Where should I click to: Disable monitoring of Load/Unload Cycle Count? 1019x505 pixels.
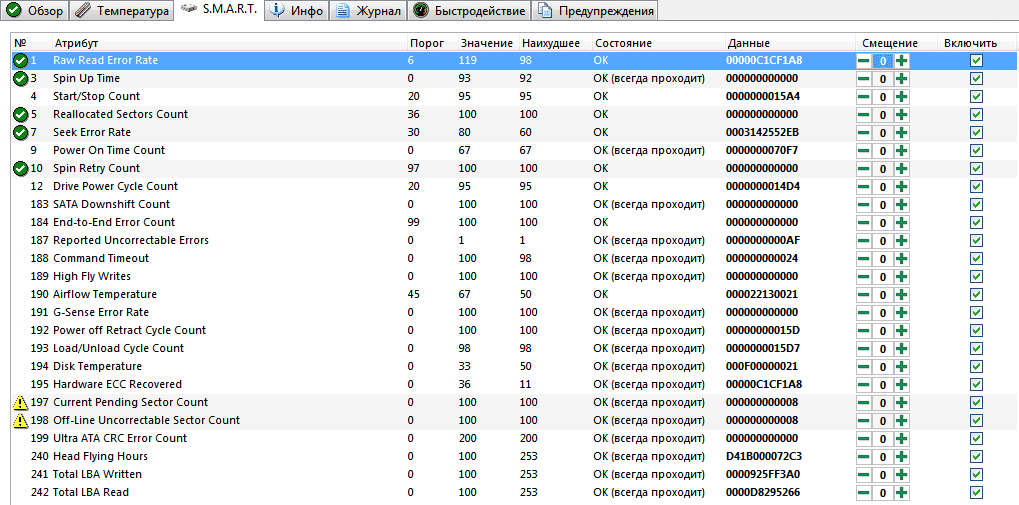976,348
